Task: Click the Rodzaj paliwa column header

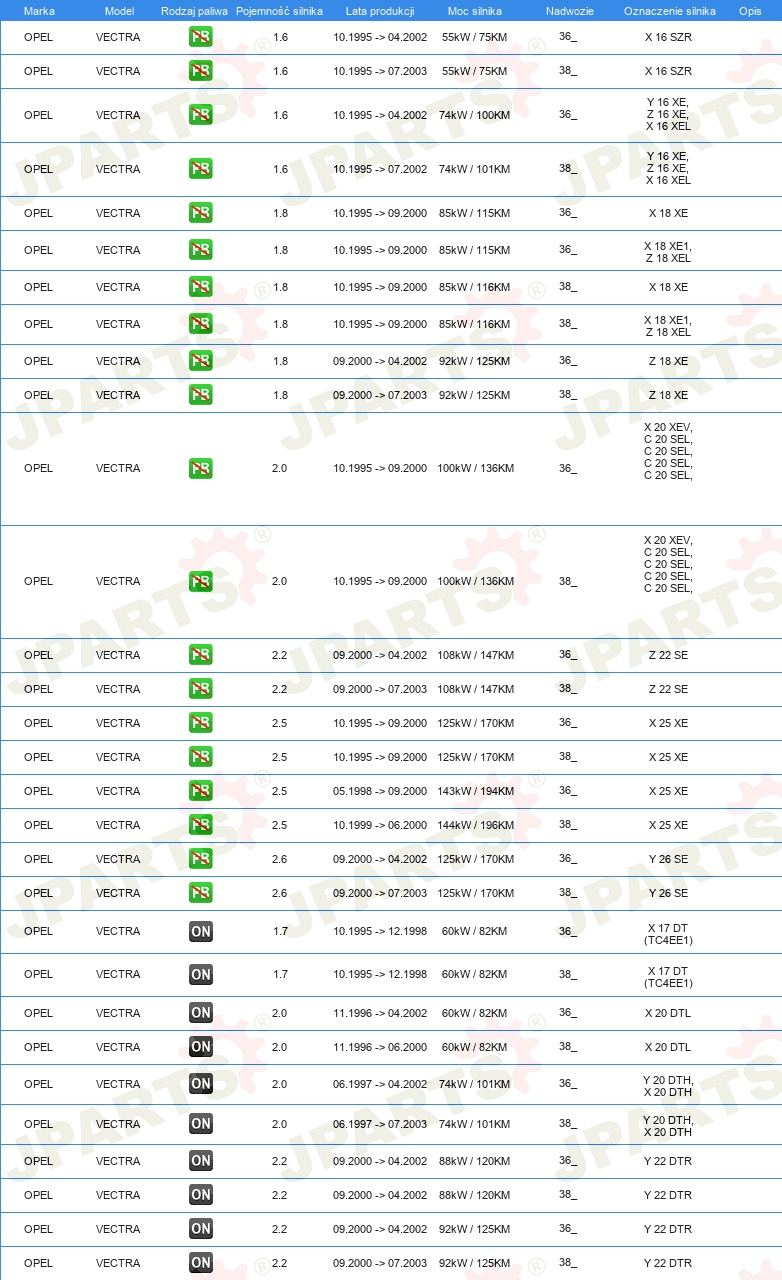Action: [x=194, y=11]
